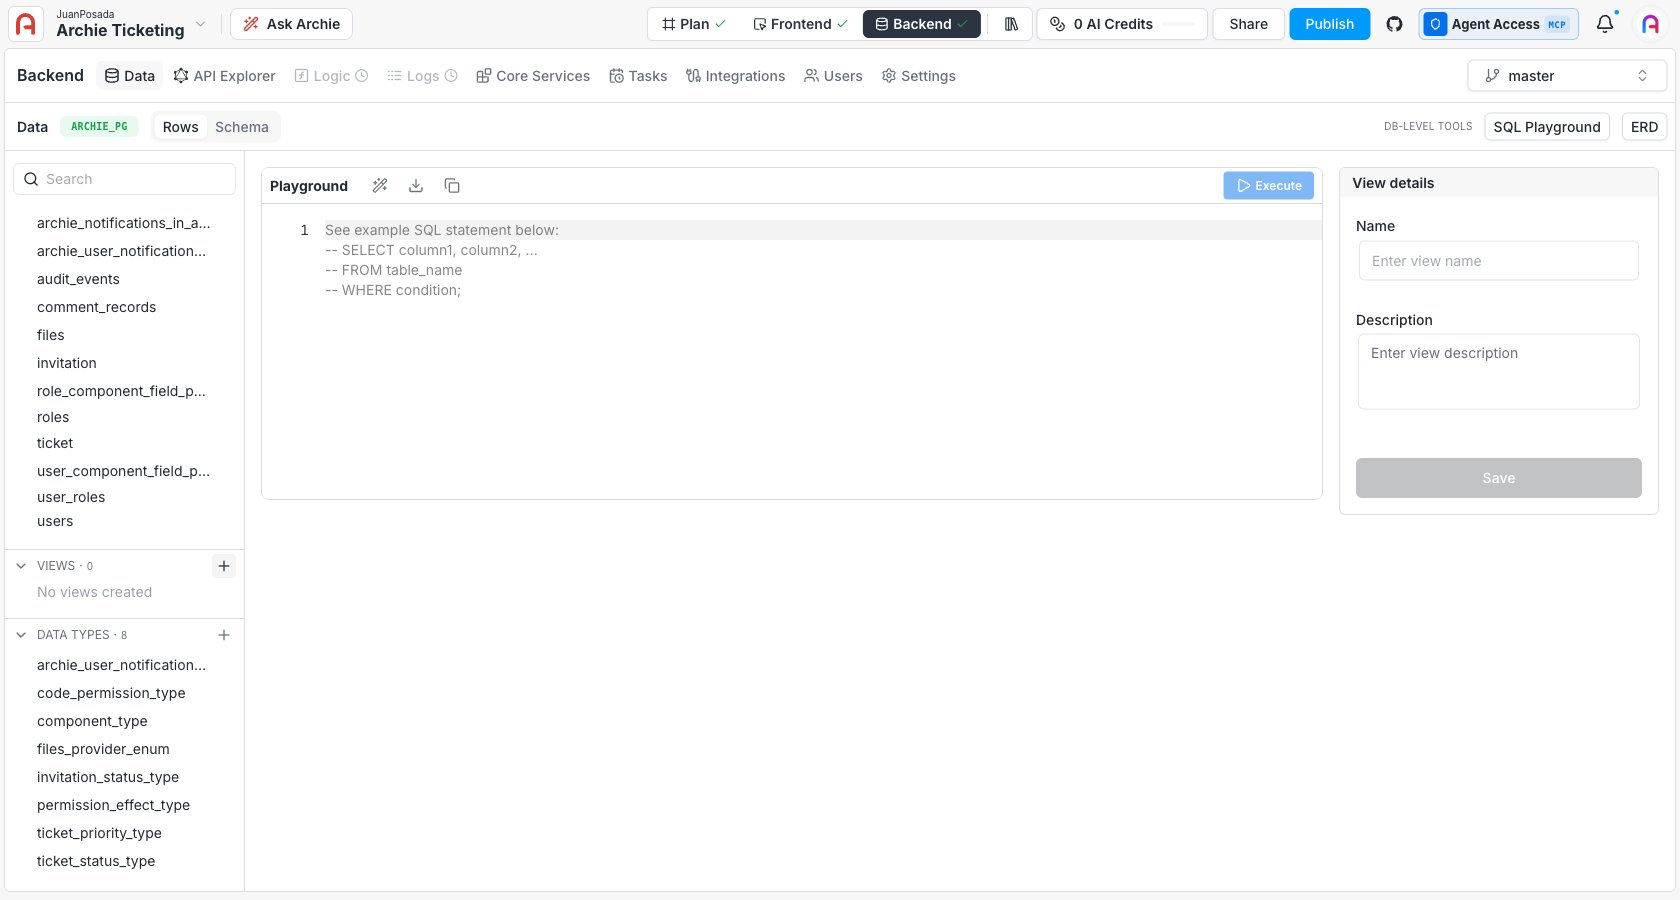The width and height of the screenshot is (1680, 900).
Task: Click the Ask Archie button
Action: click(291, 24)
